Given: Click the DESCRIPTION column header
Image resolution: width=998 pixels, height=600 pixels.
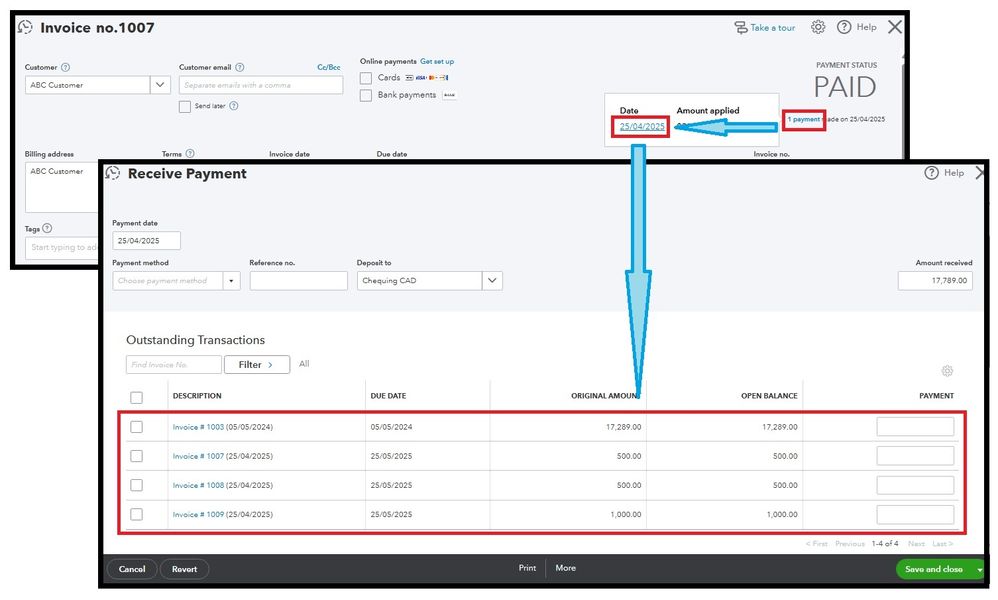Looking at the screenshot, I should click(x=197, y=396).
